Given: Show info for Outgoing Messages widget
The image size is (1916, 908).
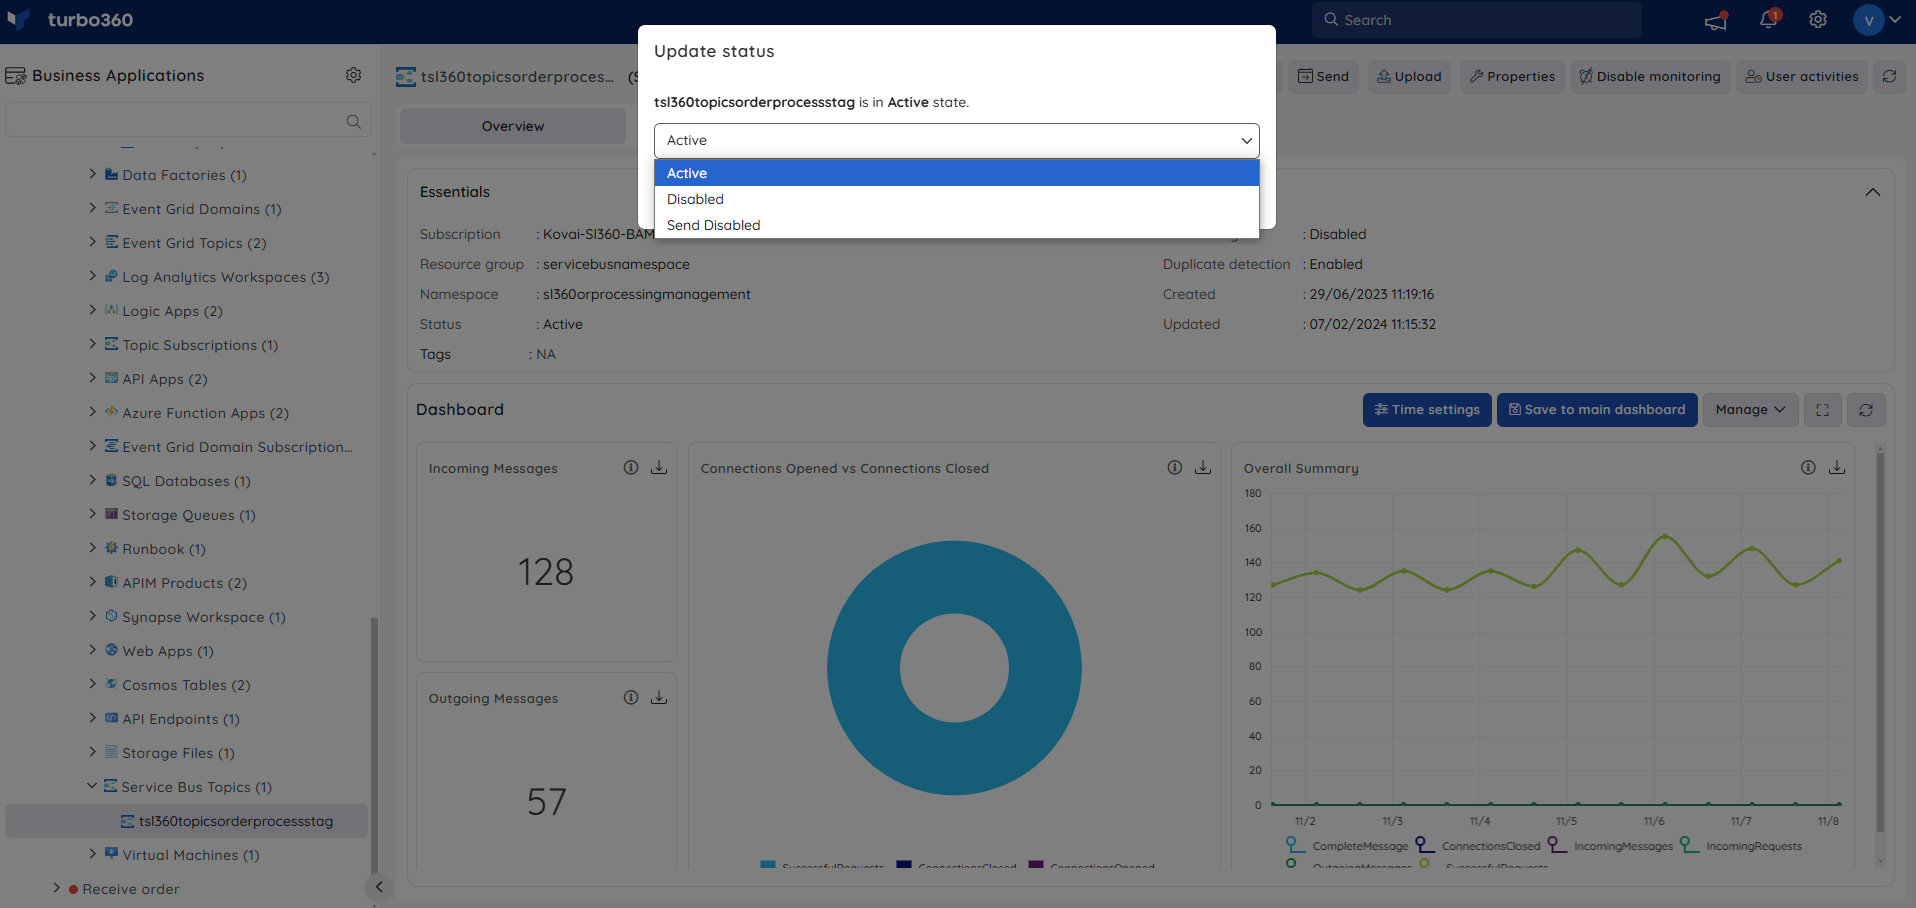Looking at the screenshot, I should coord(631,697).
